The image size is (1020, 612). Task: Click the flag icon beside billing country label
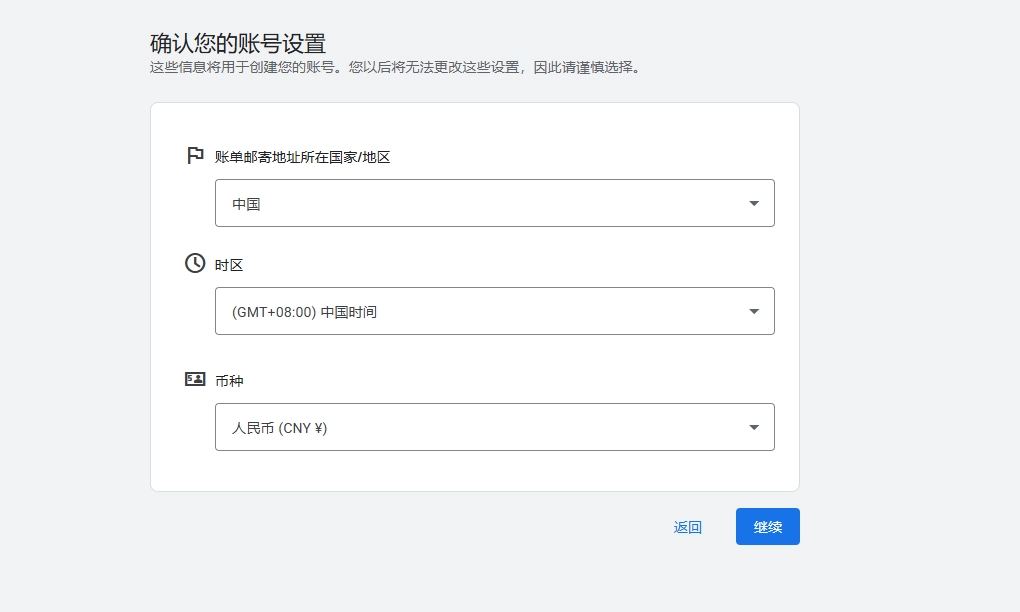tap(195, 155)
